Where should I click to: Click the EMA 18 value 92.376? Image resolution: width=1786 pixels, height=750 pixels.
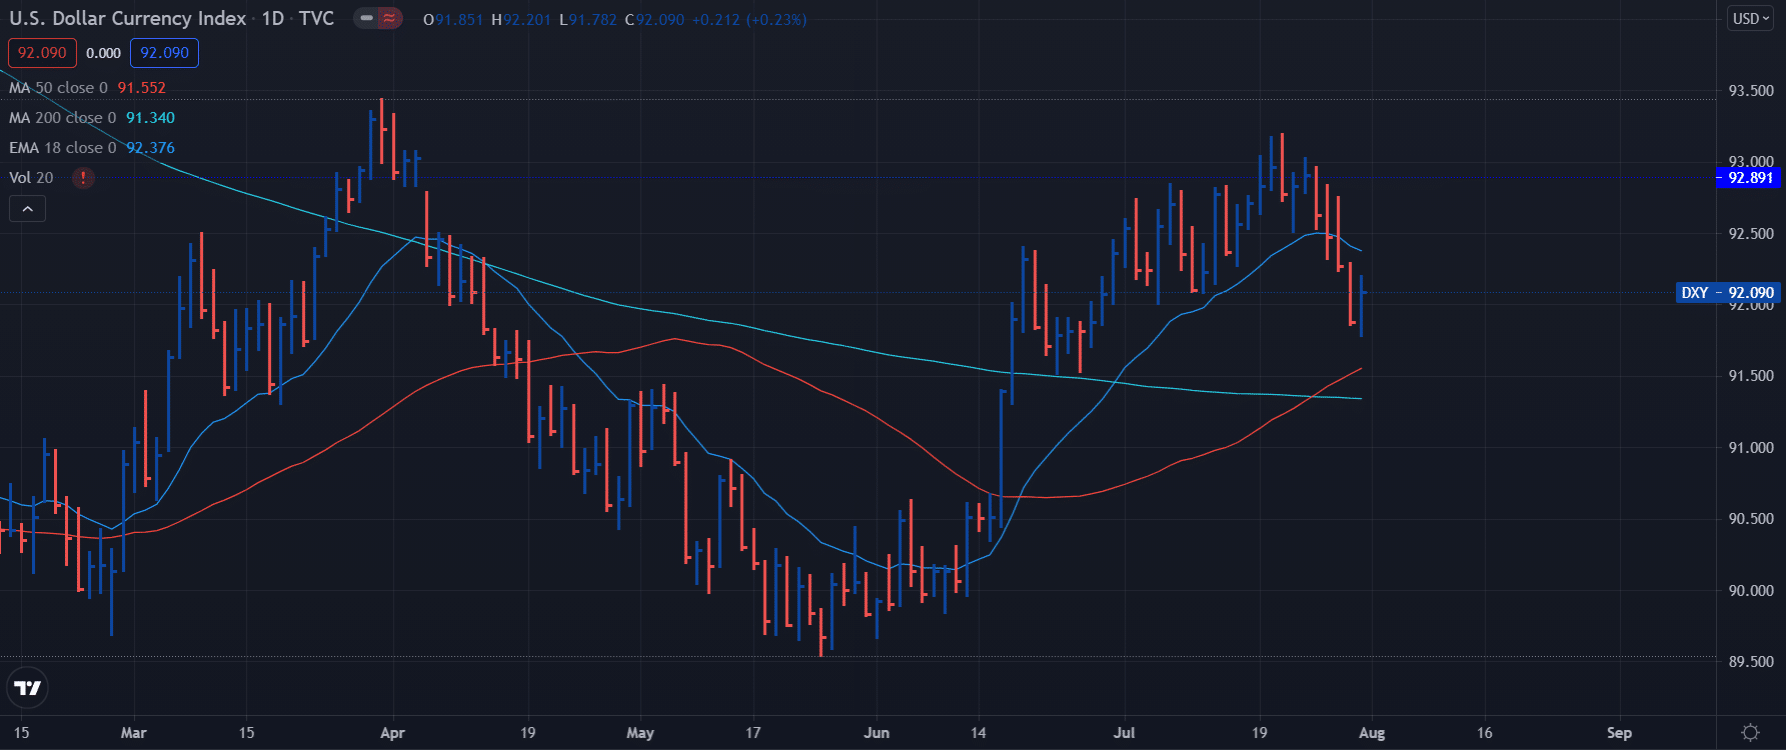point(150,148)
